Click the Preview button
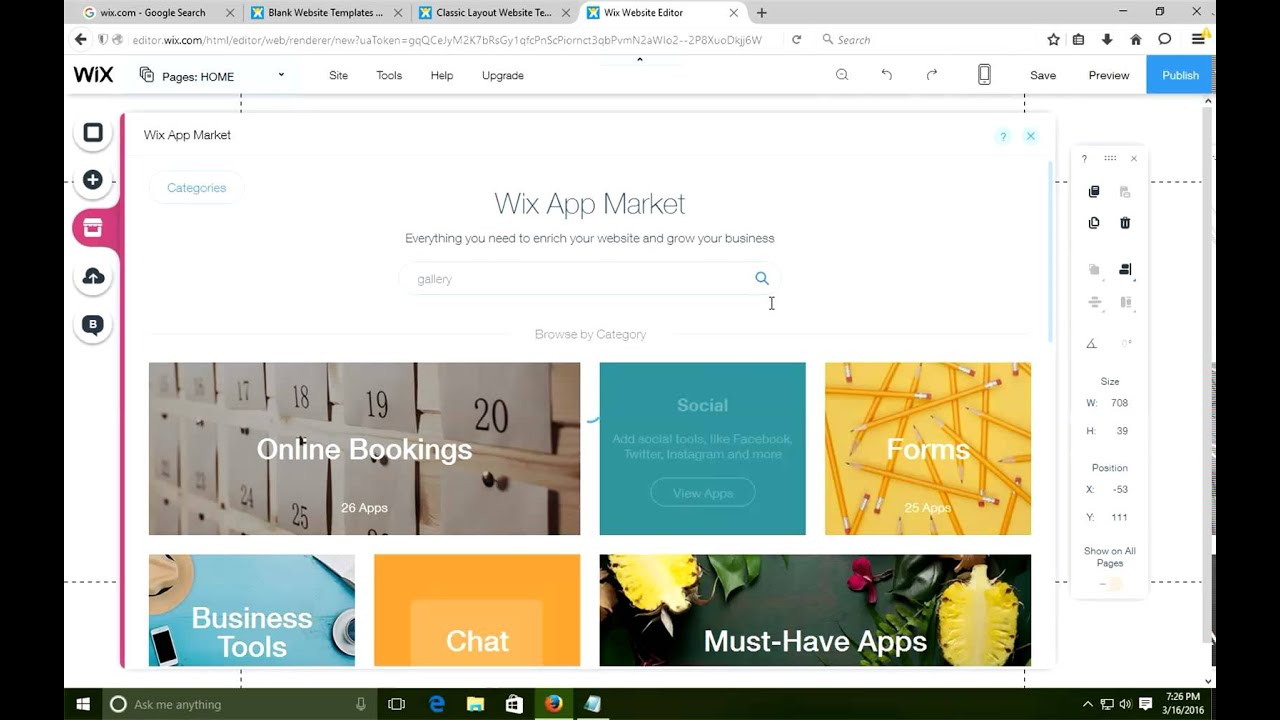Screen dimensions: 1280x720 pyautogui.click(x=1109, y=76)
